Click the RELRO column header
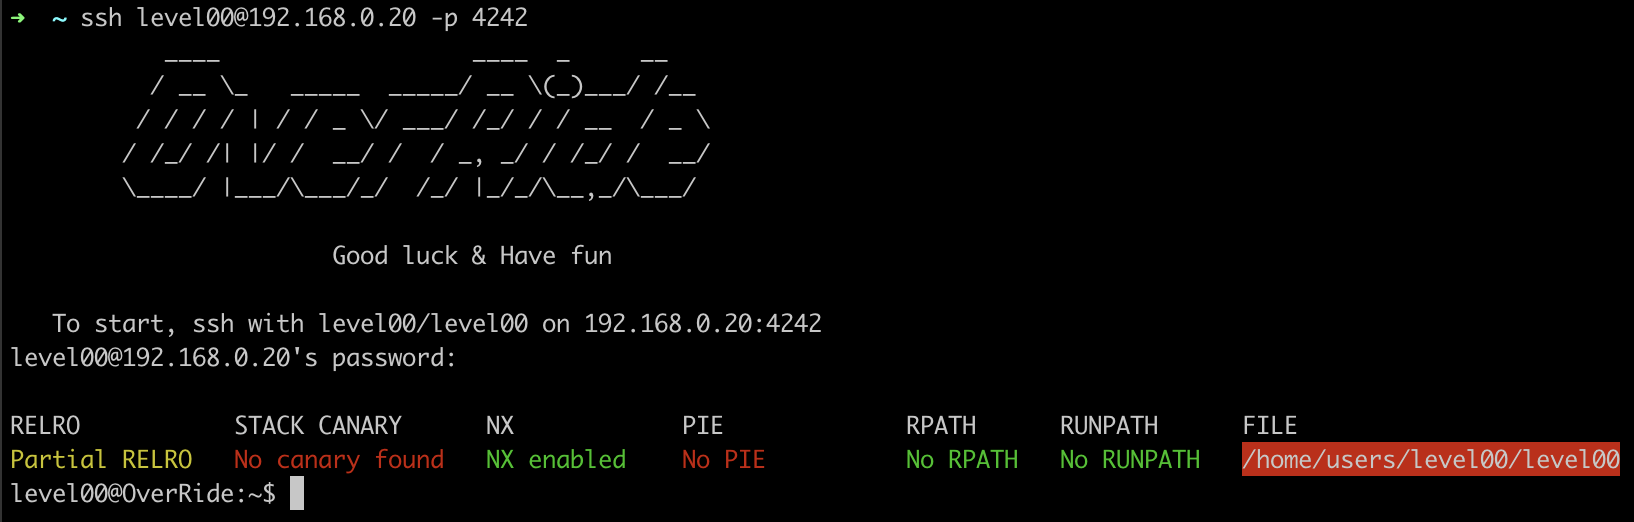The width and height of the screenshot is (1634, 522). point(45,426)
